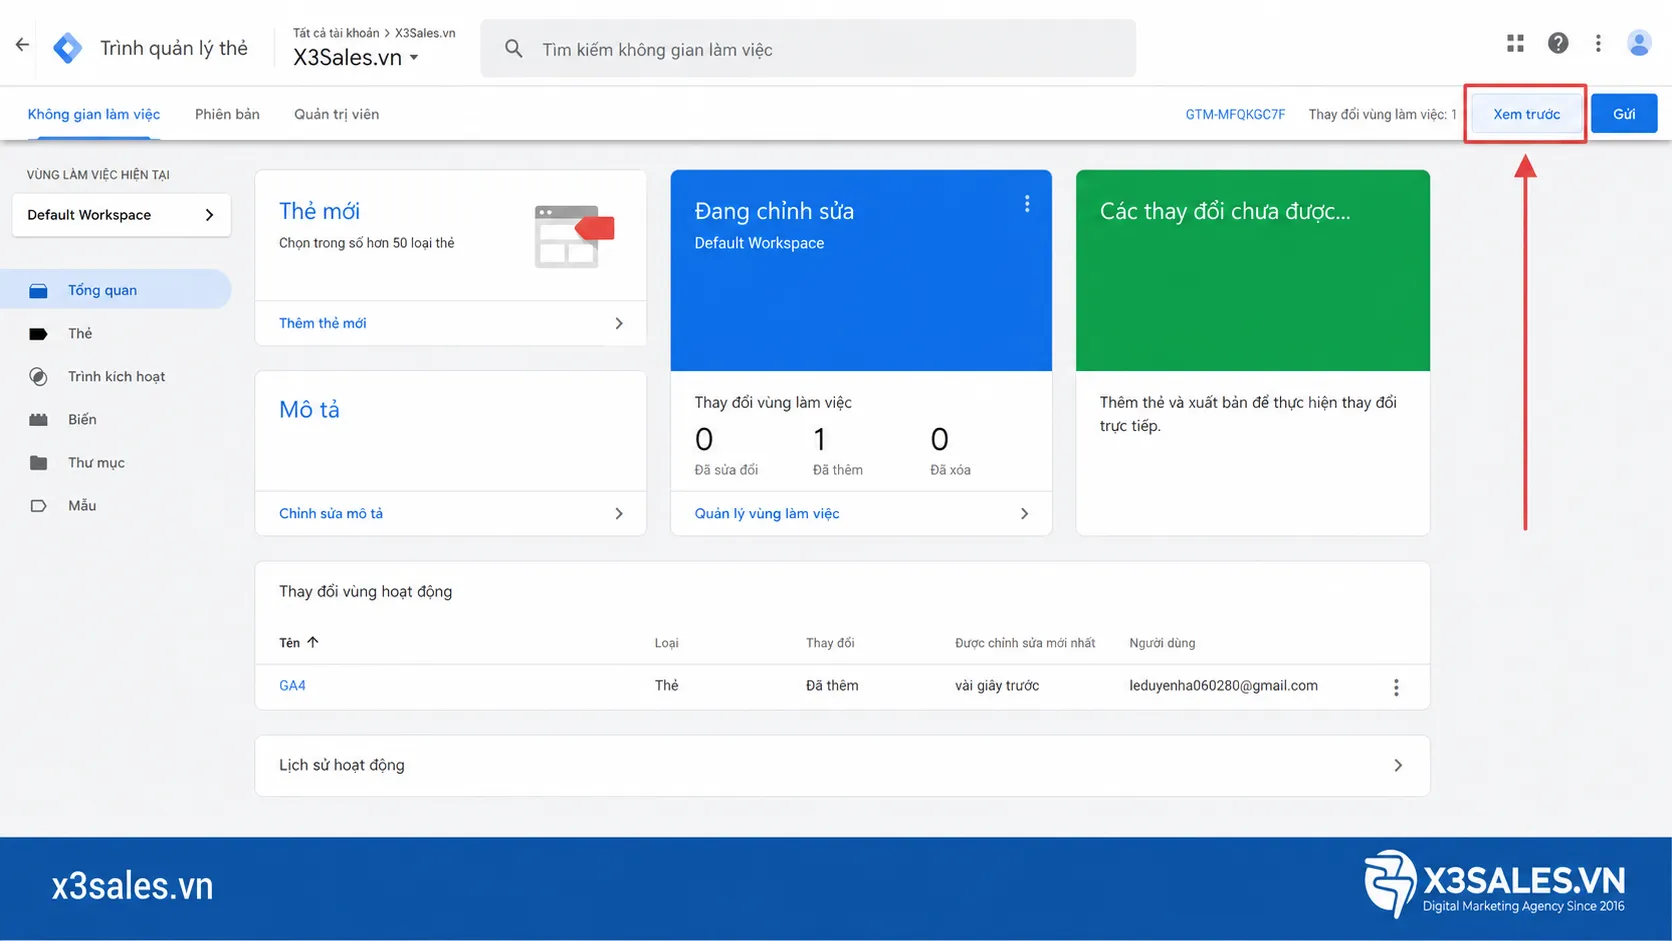Click the Mẫu template icon
This screenshot has height=941, width=1672.
pos(38,506)
